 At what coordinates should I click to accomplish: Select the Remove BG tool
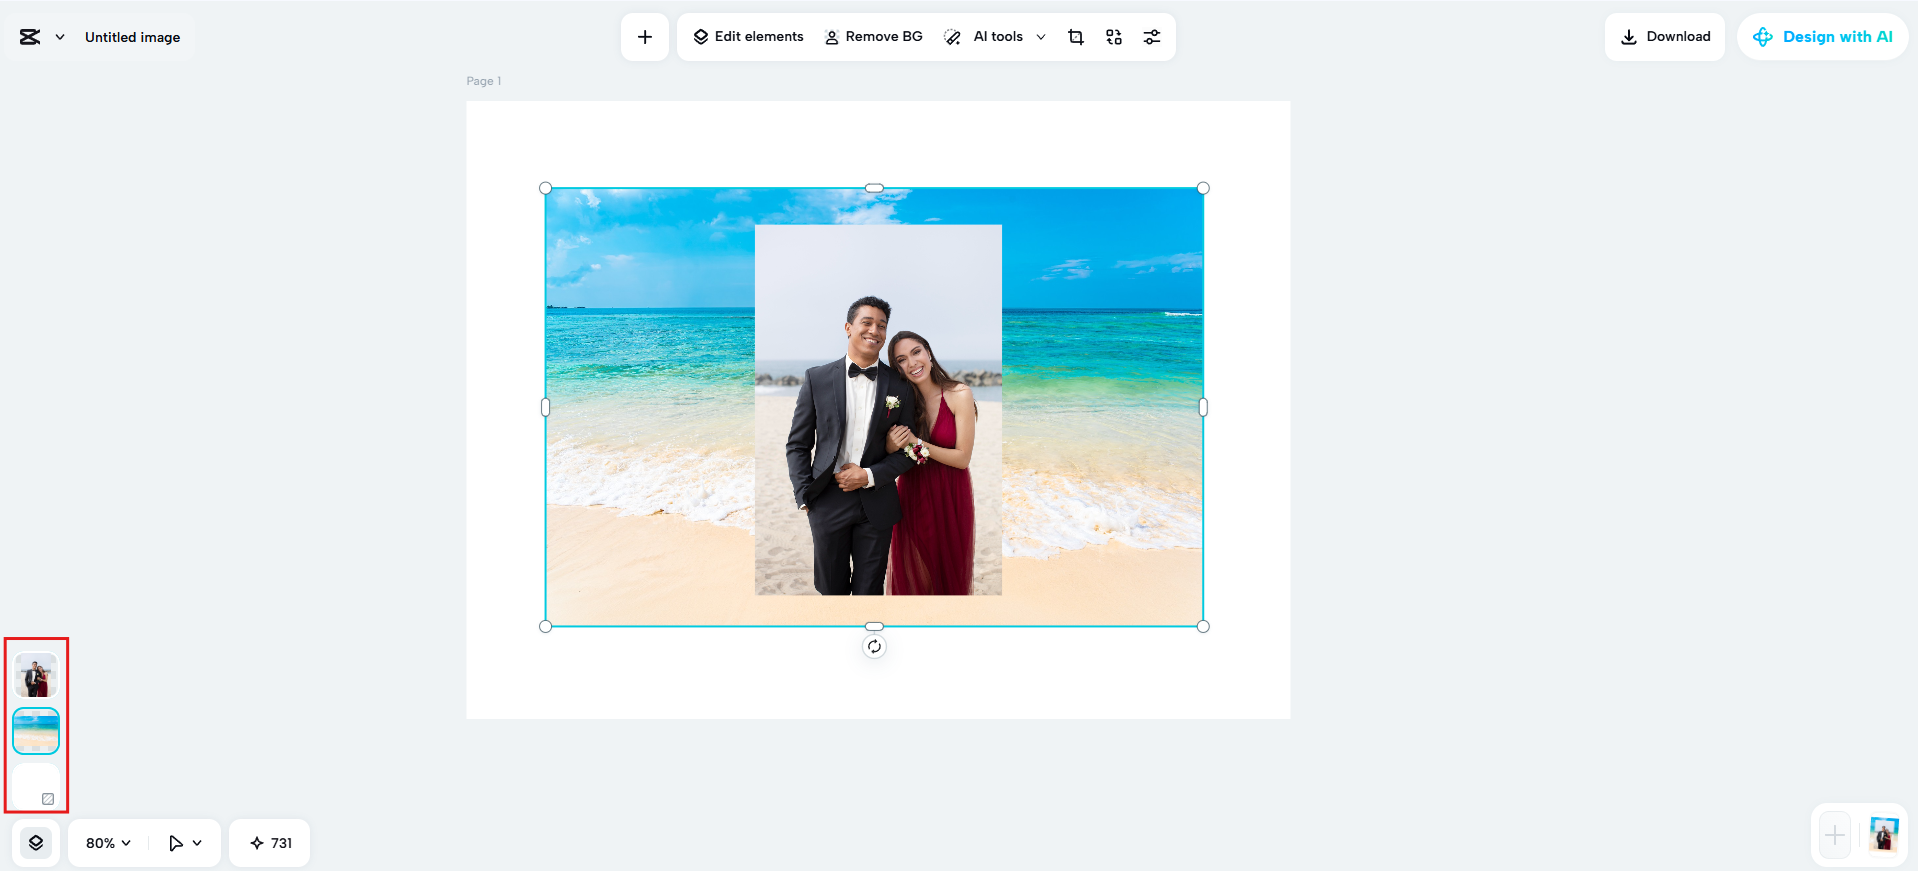[873, 37]
